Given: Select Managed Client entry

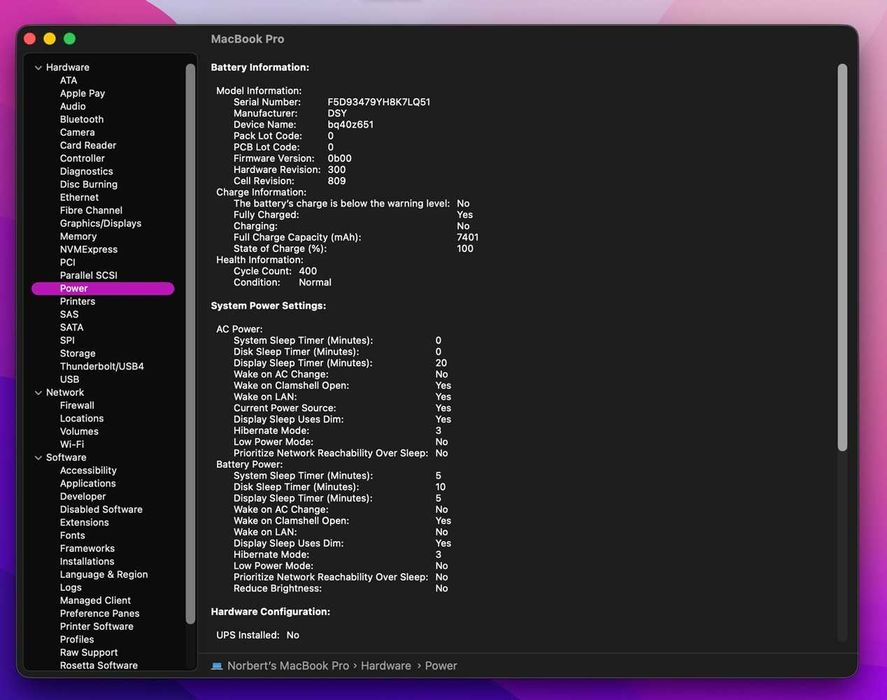Looking at the screenshot, I should tap(95, 601).
